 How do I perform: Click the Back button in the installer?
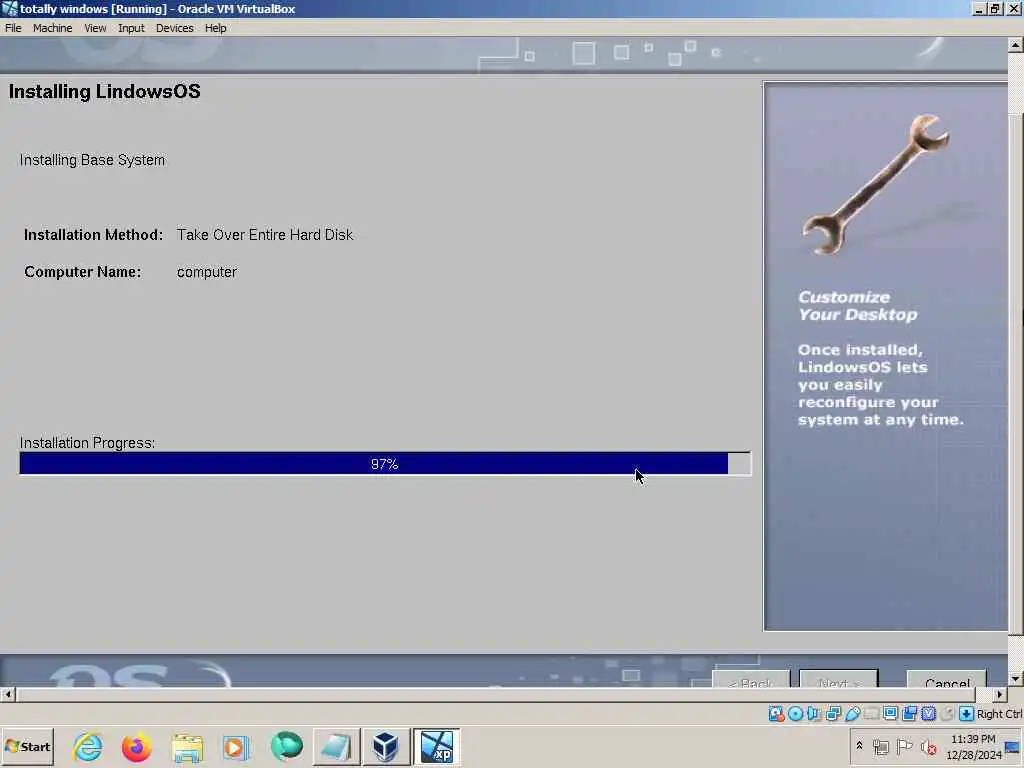751,679
